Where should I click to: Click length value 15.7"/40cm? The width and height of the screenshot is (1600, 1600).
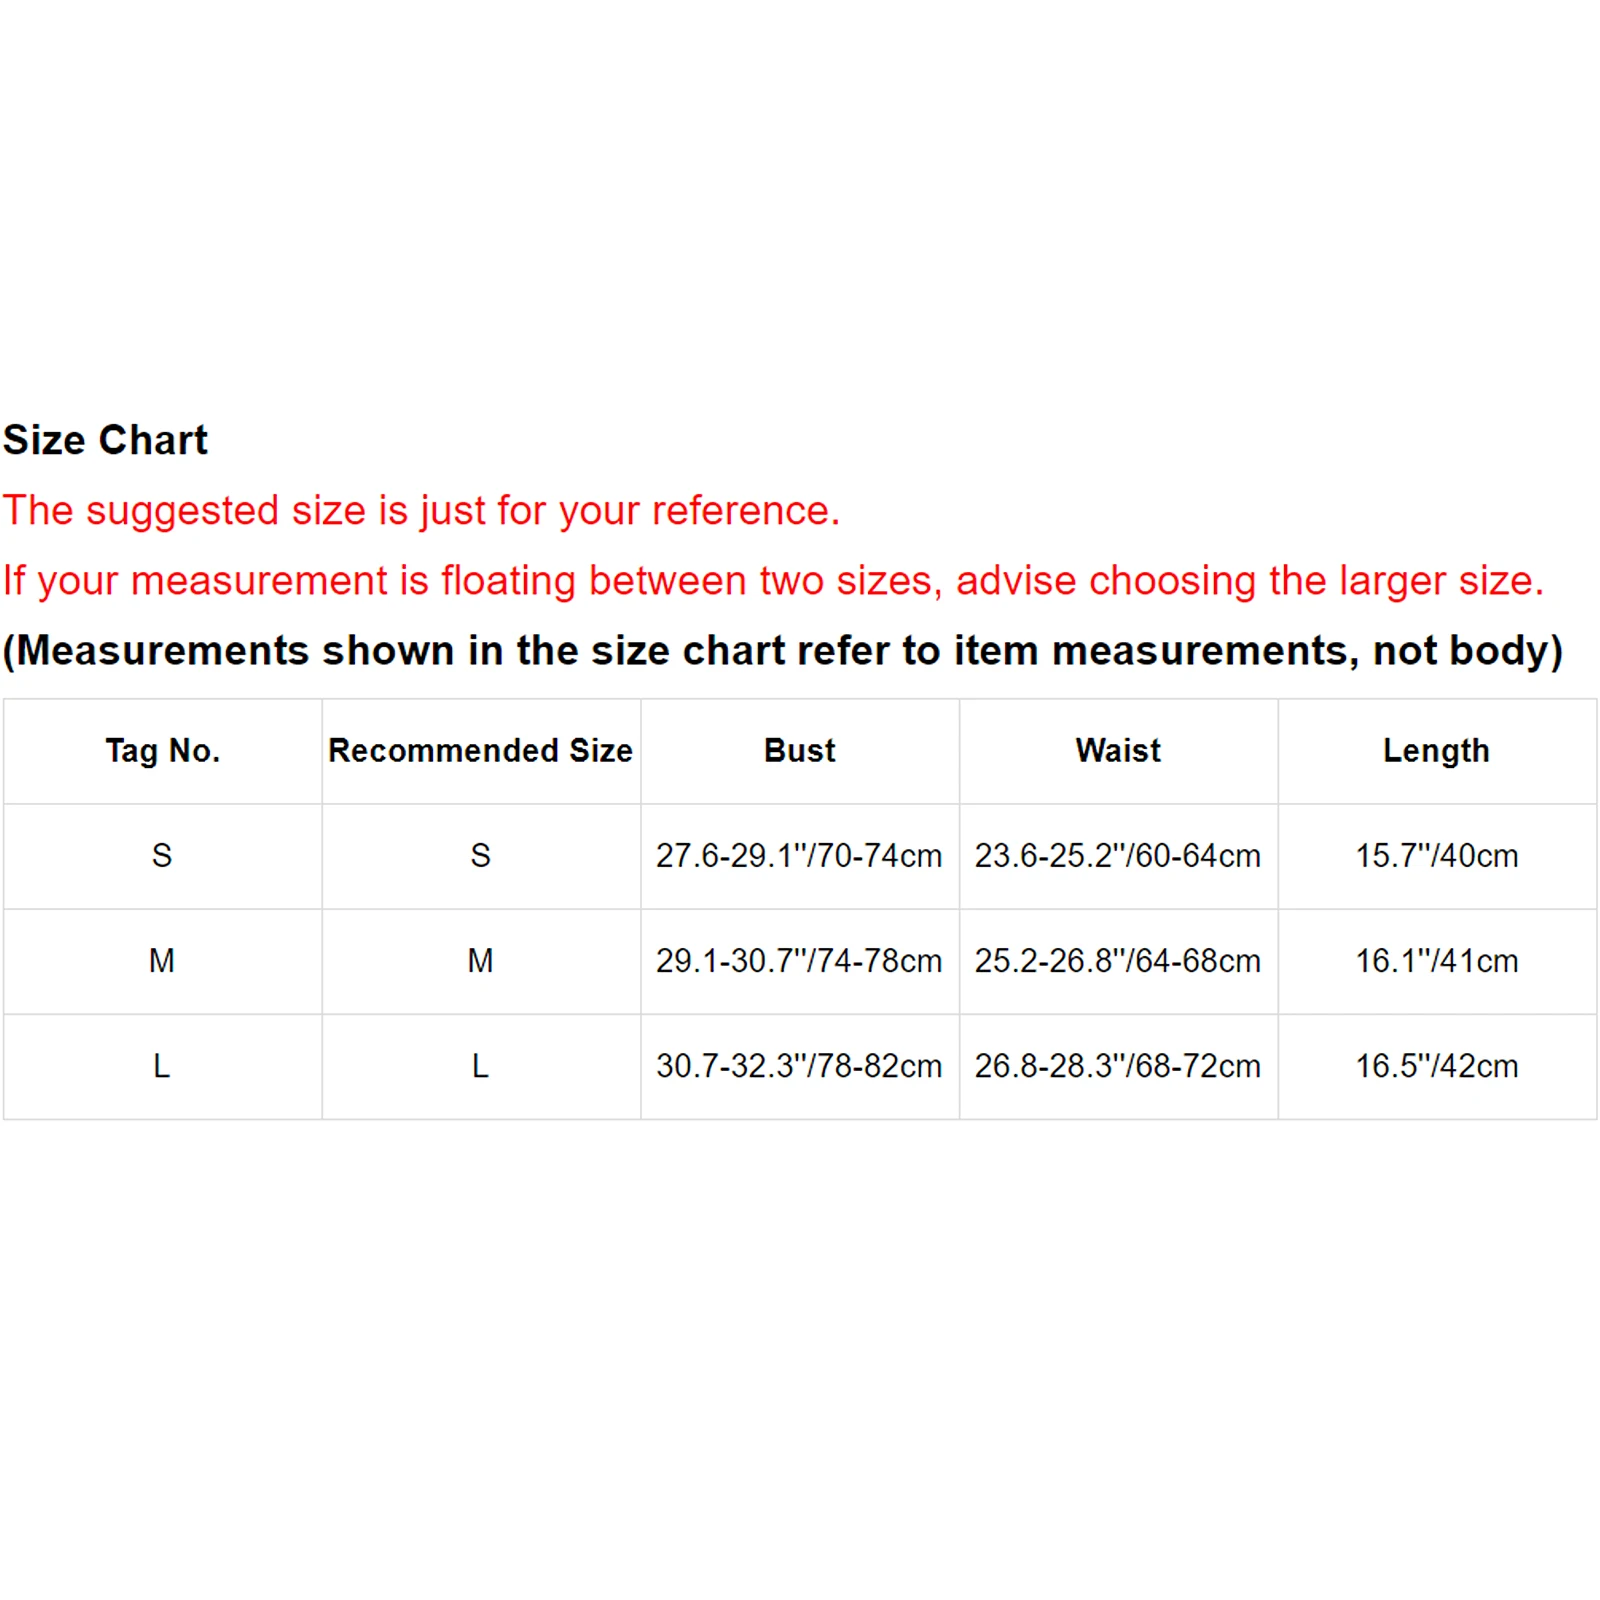coord(1436,856)
